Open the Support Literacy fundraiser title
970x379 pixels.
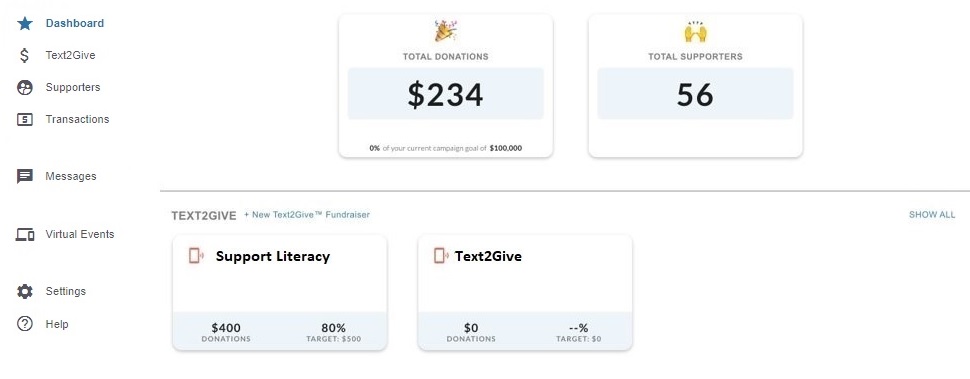click(x=273, y=256)
